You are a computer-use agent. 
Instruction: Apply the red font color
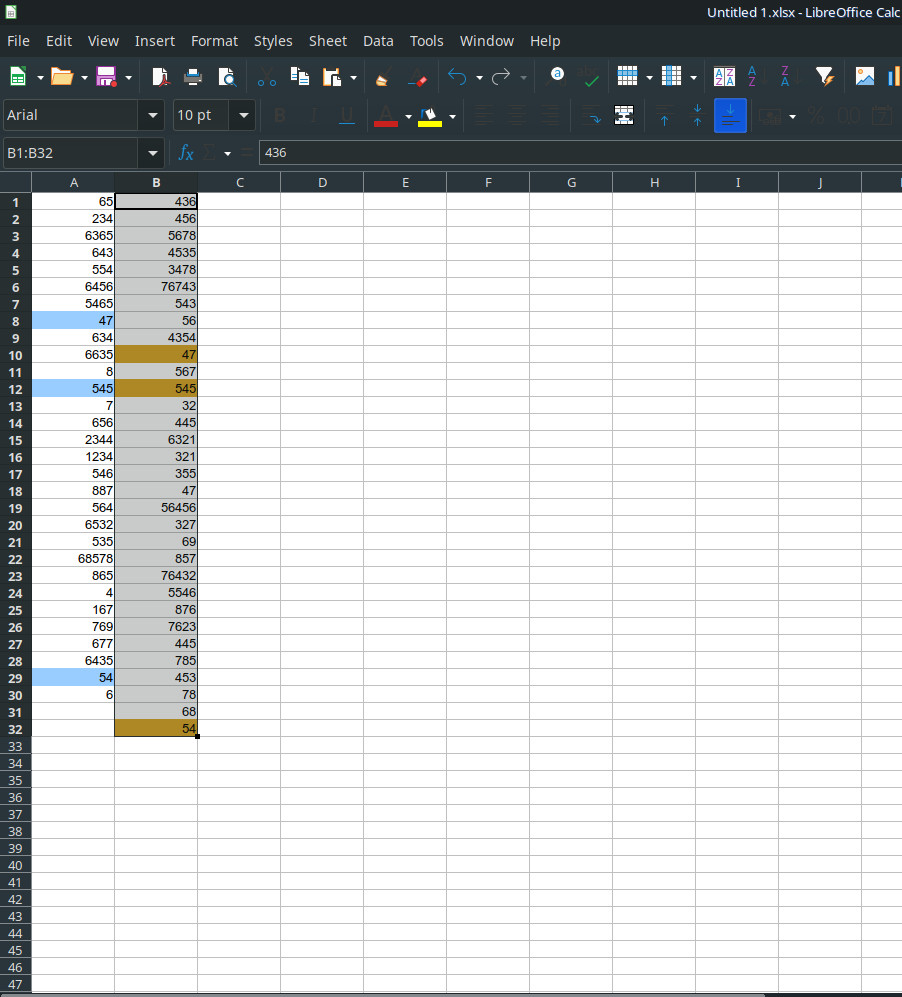coord(386,115)
